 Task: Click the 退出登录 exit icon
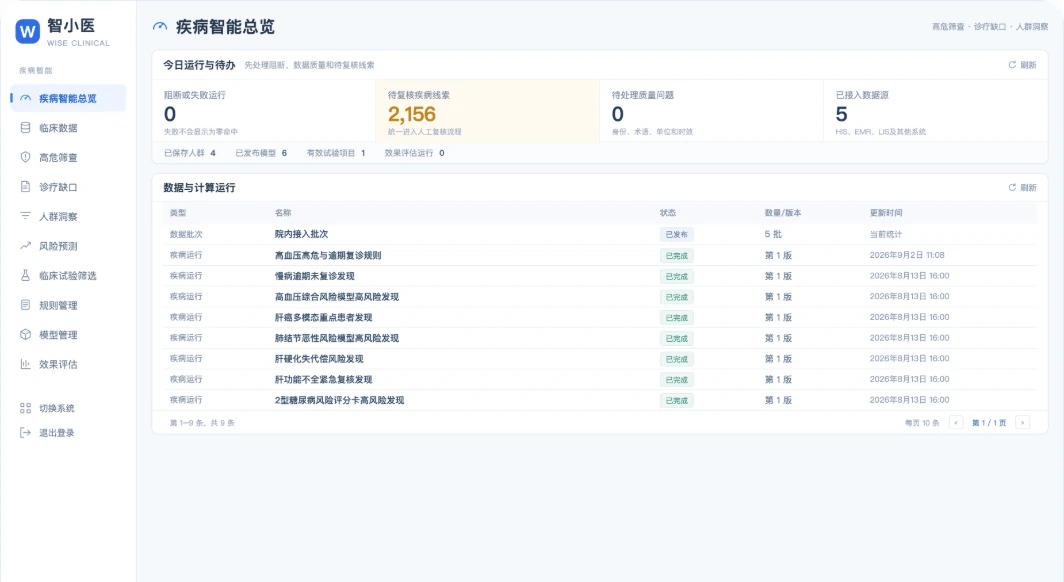pos(25,433)
